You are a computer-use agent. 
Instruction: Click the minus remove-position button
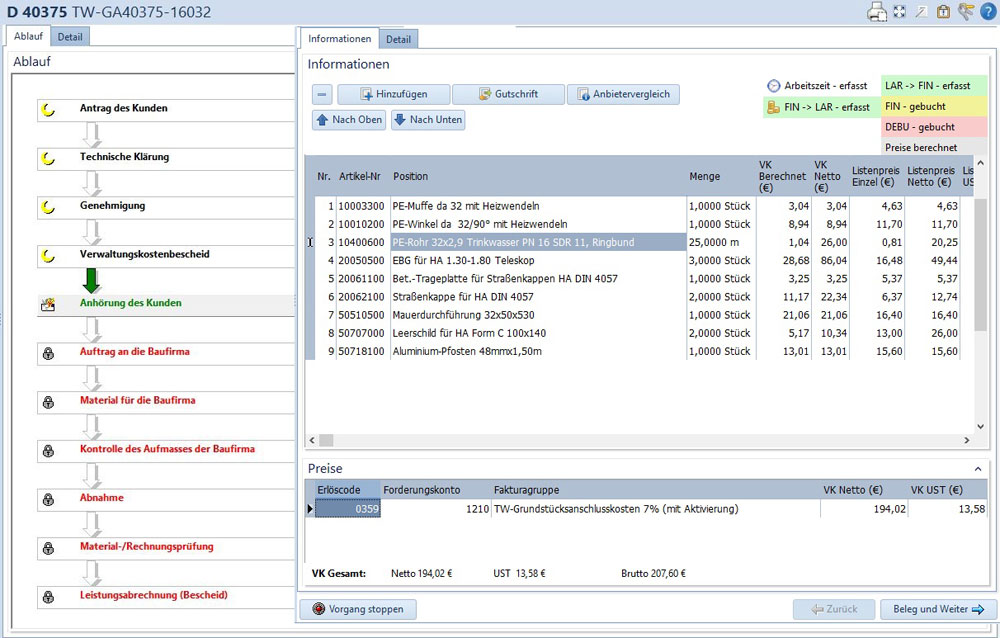click(322, 94)
